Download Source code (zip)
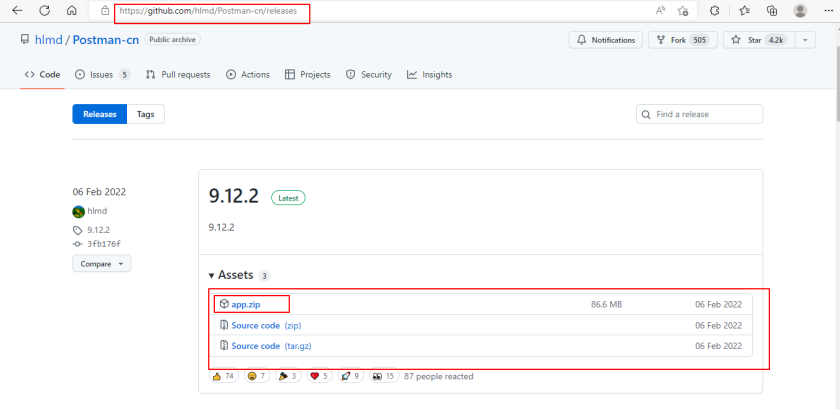The height and width of the screenshot is (409, 840). (x=267, y=325)
